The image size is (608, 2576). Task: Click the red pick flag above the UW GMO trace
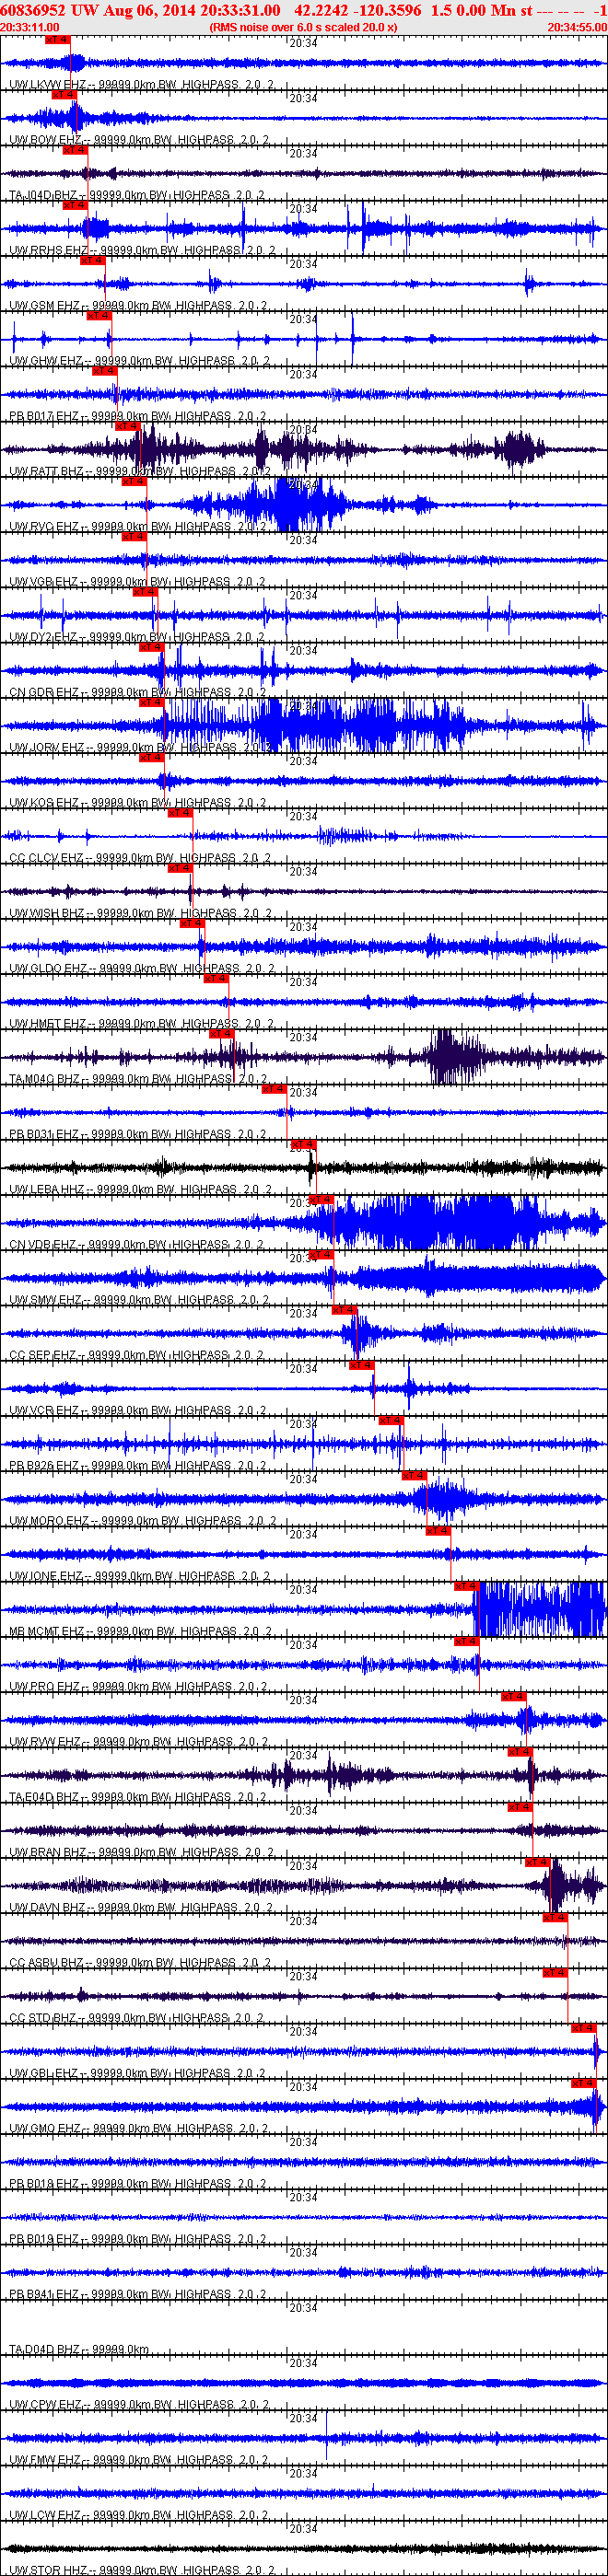[x=584, y=2083]
